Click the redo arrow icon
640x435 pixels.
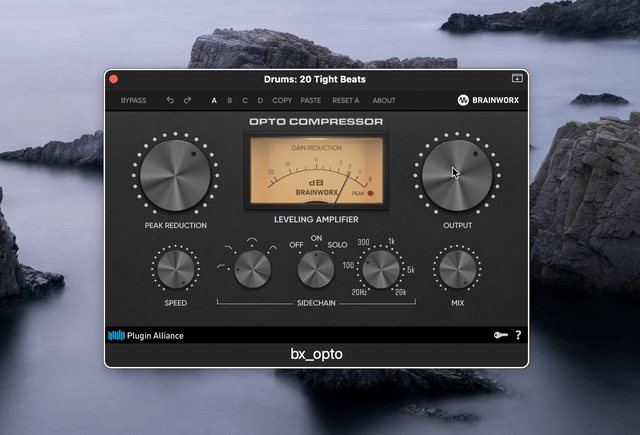click(187, 100)
